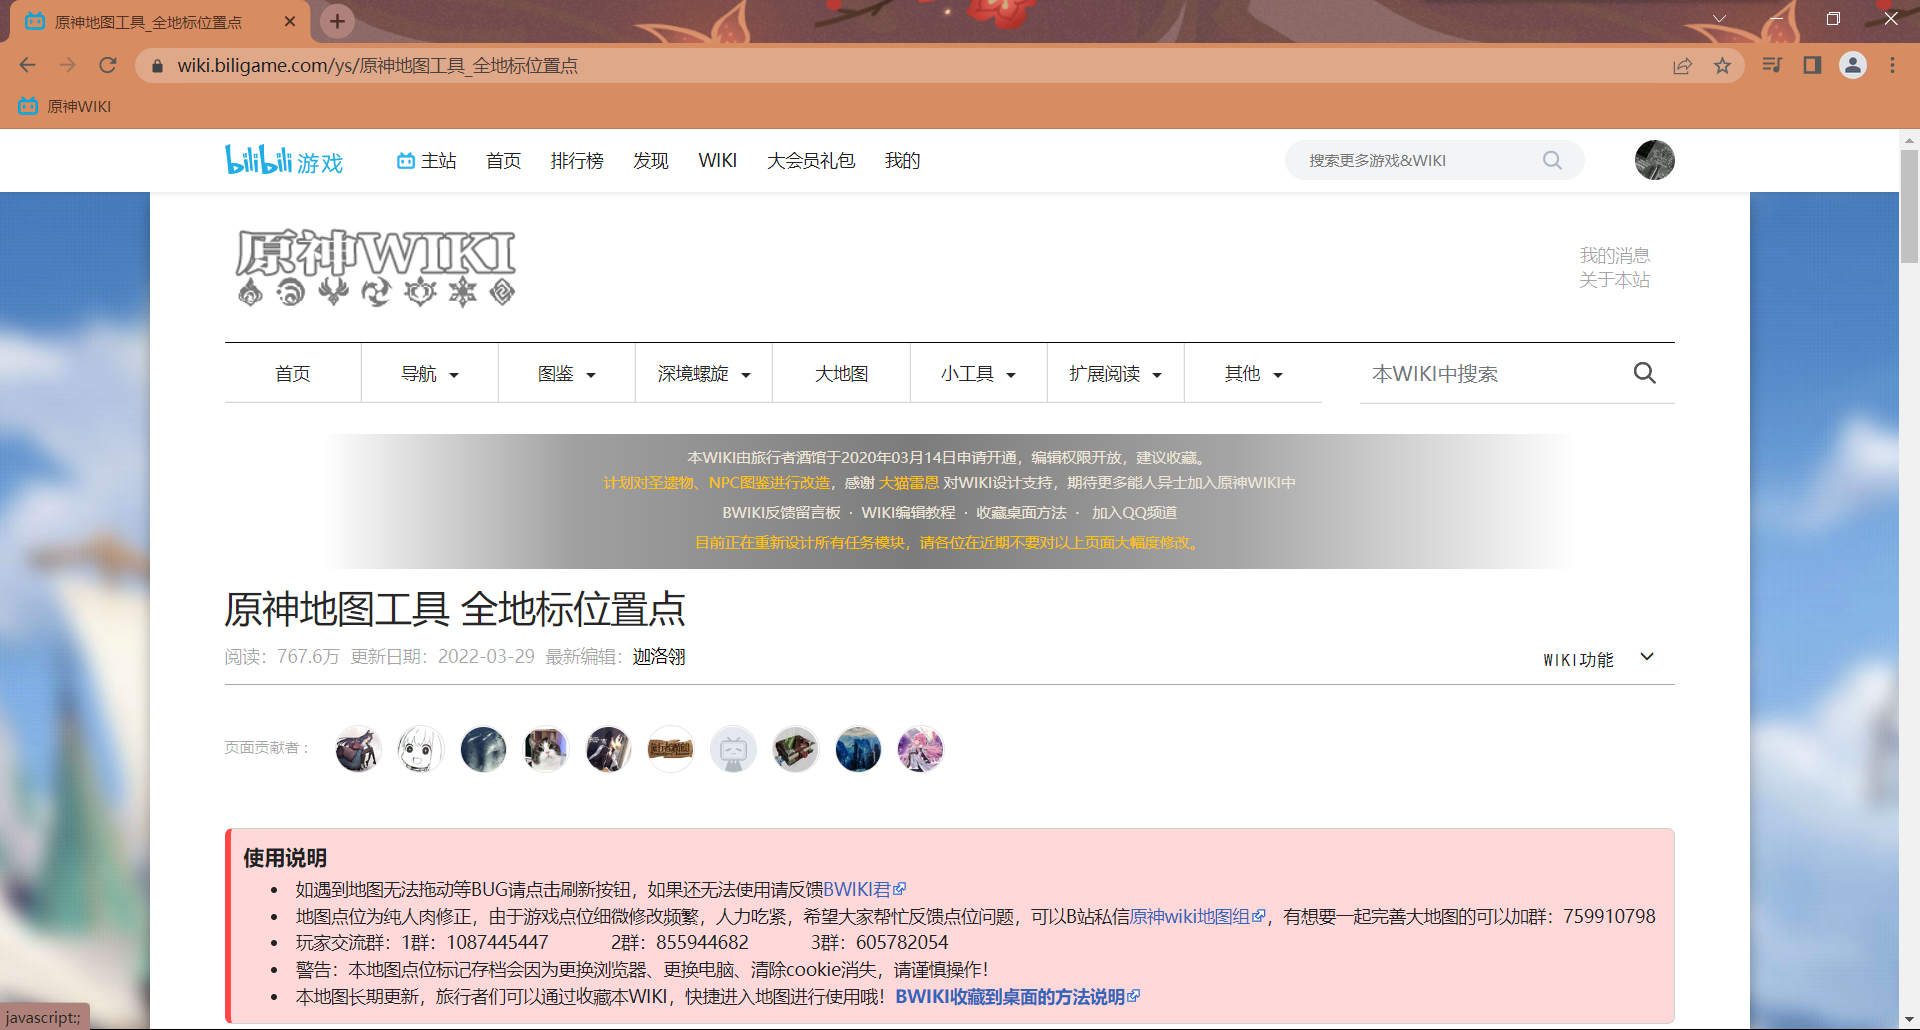Open fifth contributor avatar
Image resolution: width=1920 pixels, height=1030 pixels.
(x=608, y=749)
